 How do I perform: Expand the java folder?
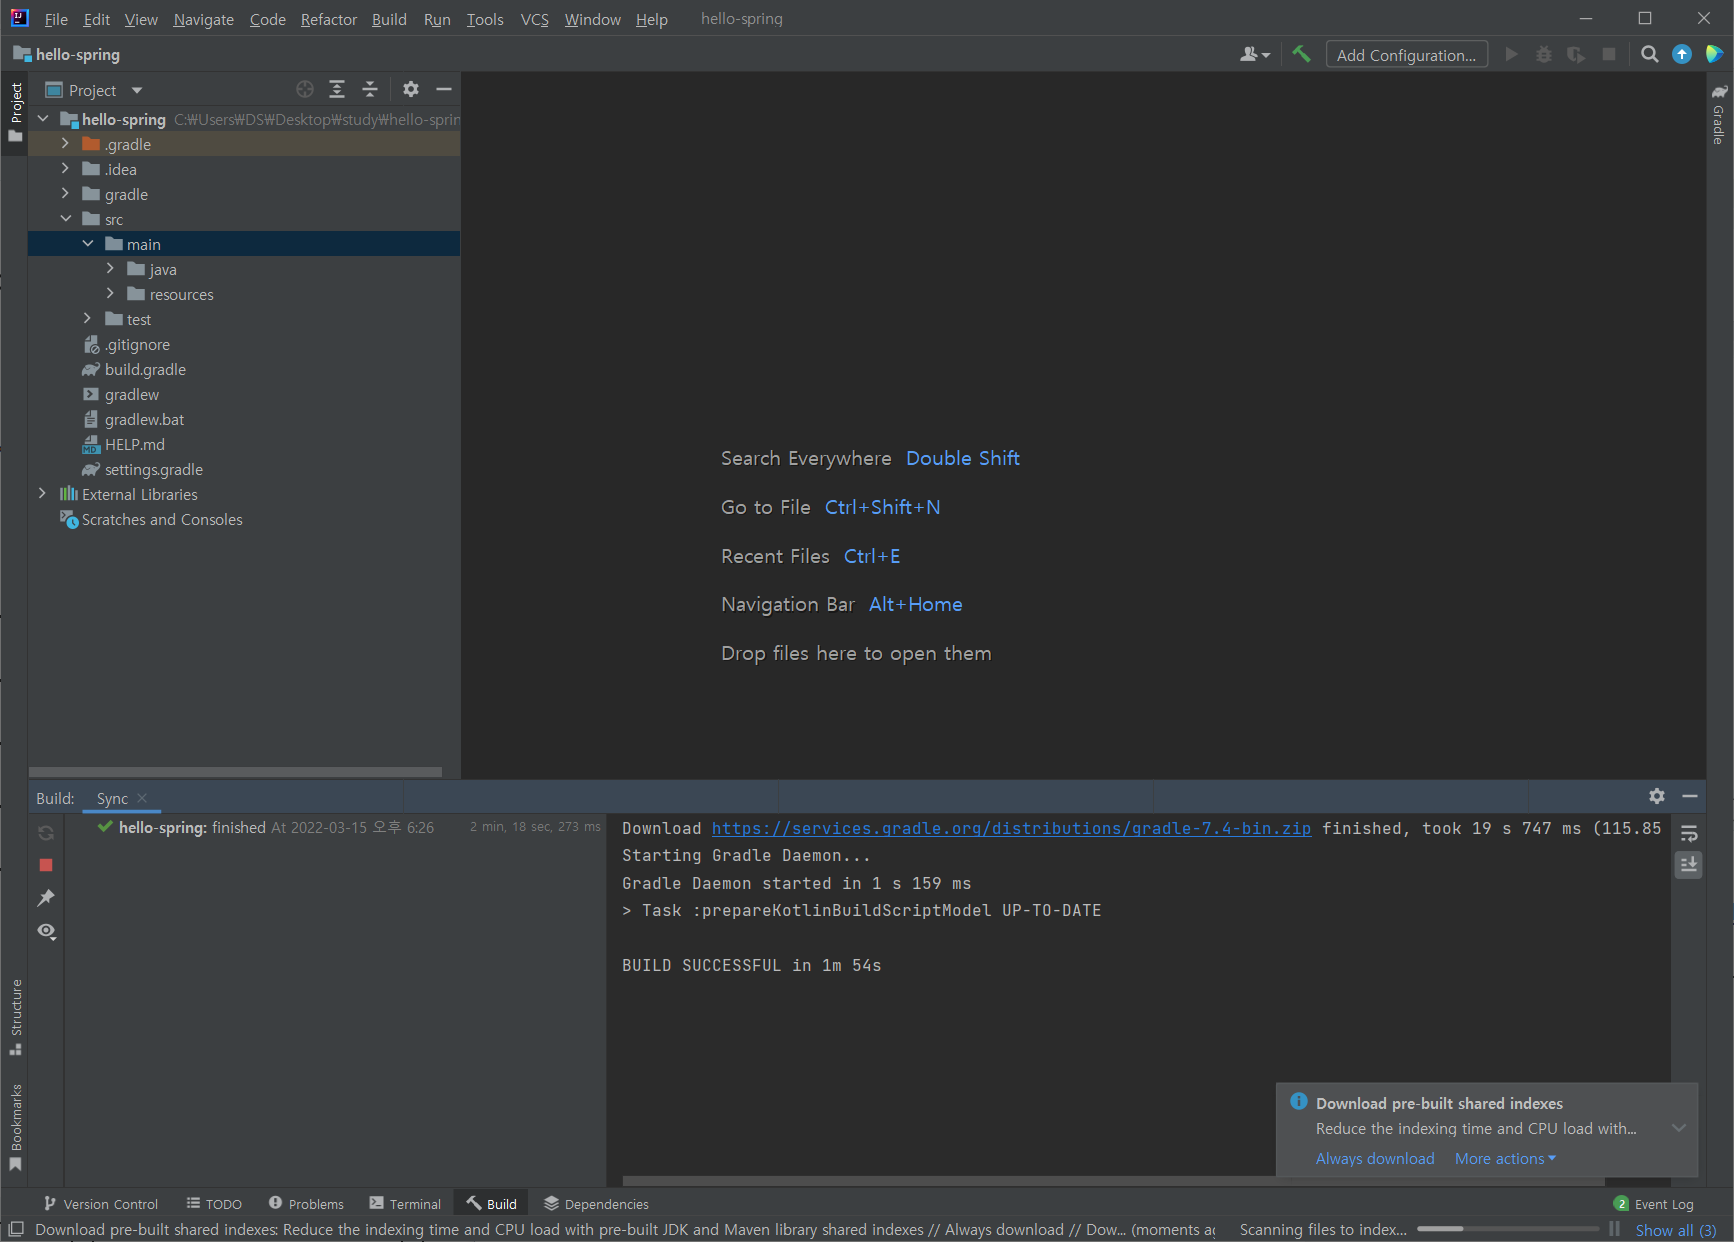click(110, 269)
